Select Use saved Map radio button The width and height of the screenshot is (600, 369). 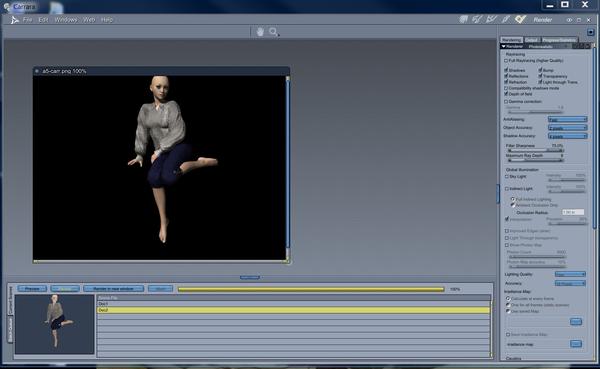point(508,311)
